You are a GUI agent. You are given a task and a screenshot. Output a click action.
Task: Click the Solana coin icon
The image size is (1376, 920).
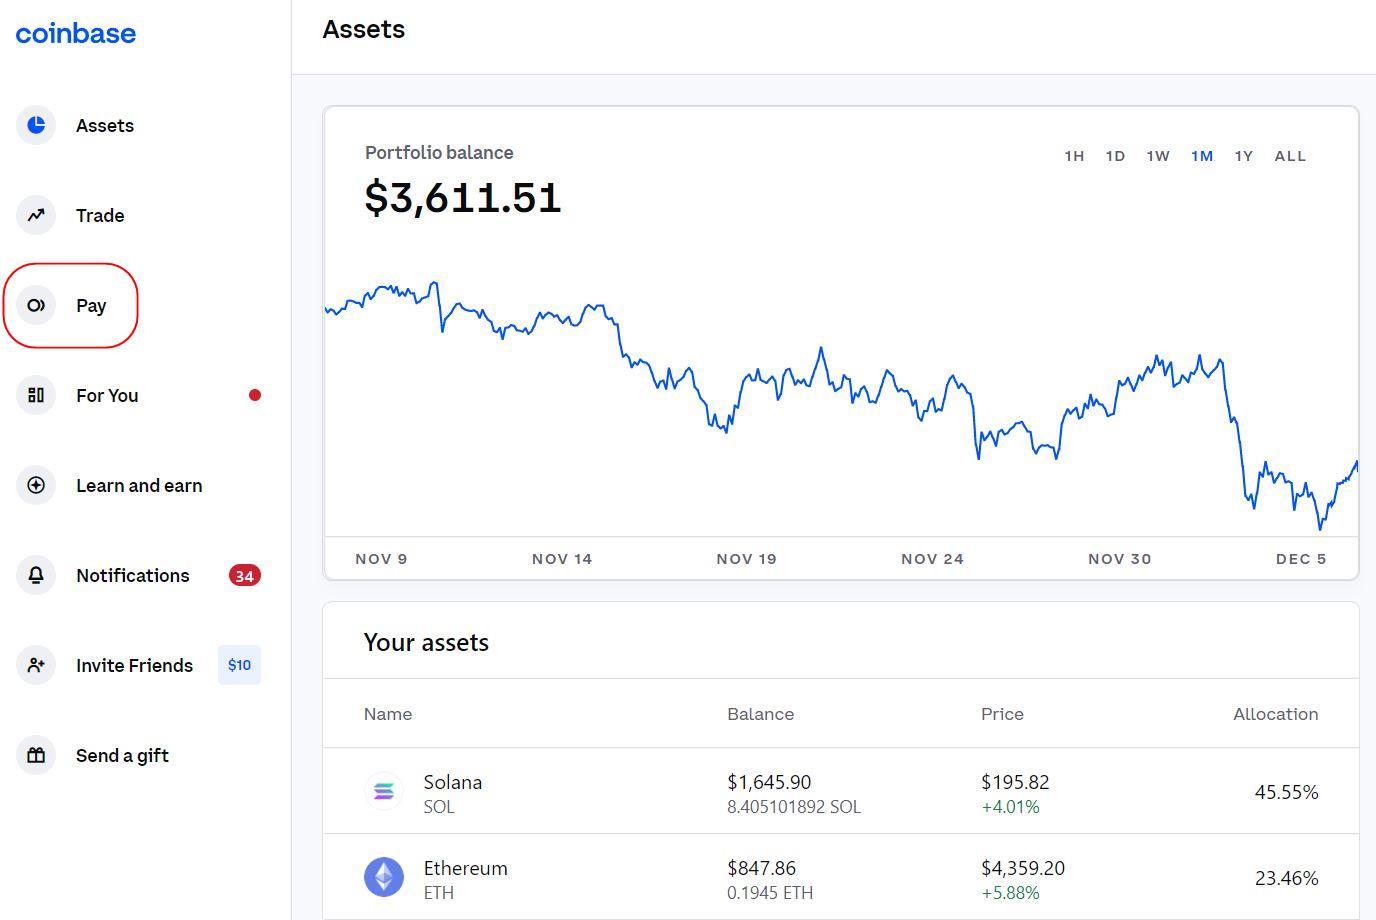384,791
